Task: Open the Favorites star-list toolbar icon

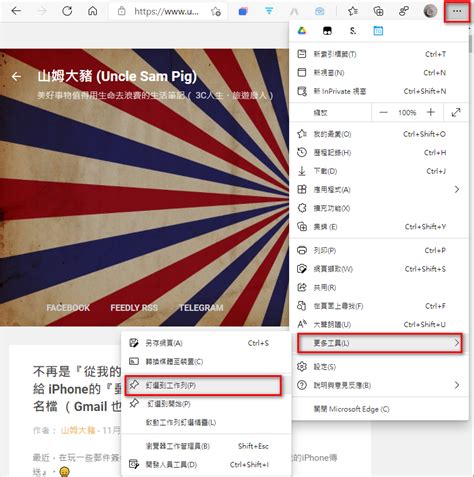Action: point(353,11)
